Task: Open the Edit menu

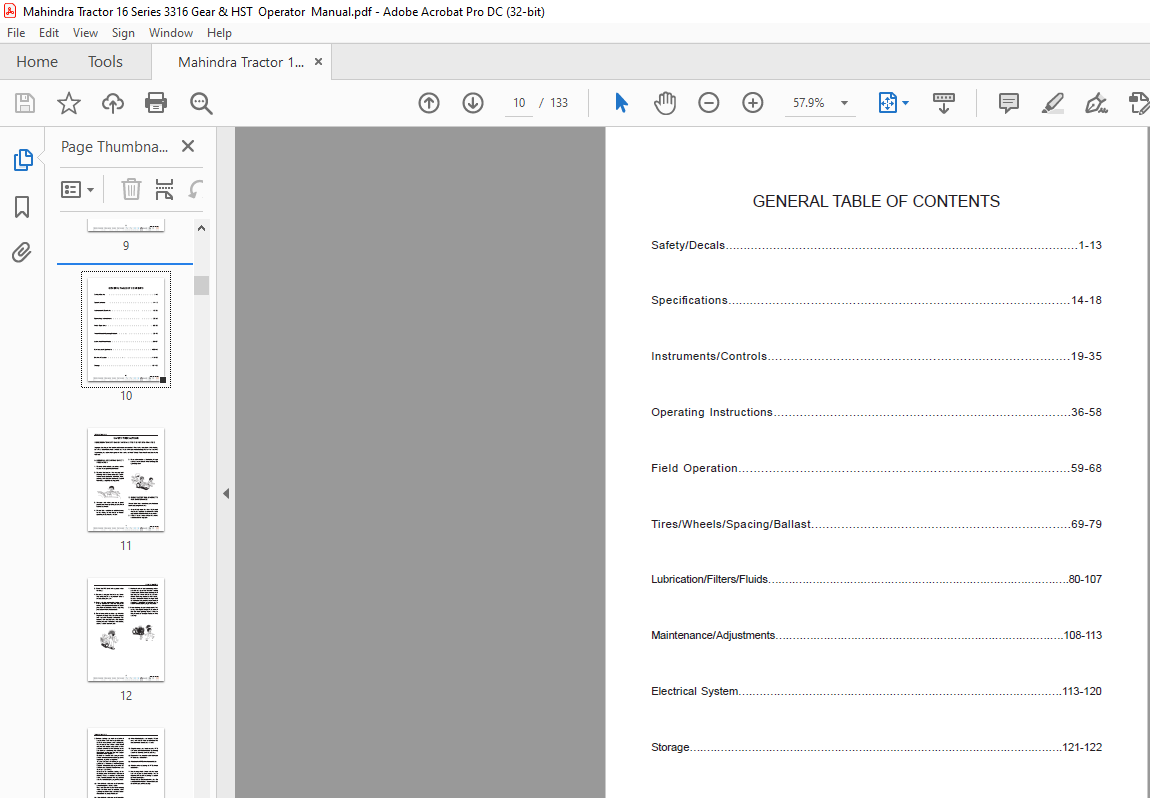Action: [x=49, y=33]
